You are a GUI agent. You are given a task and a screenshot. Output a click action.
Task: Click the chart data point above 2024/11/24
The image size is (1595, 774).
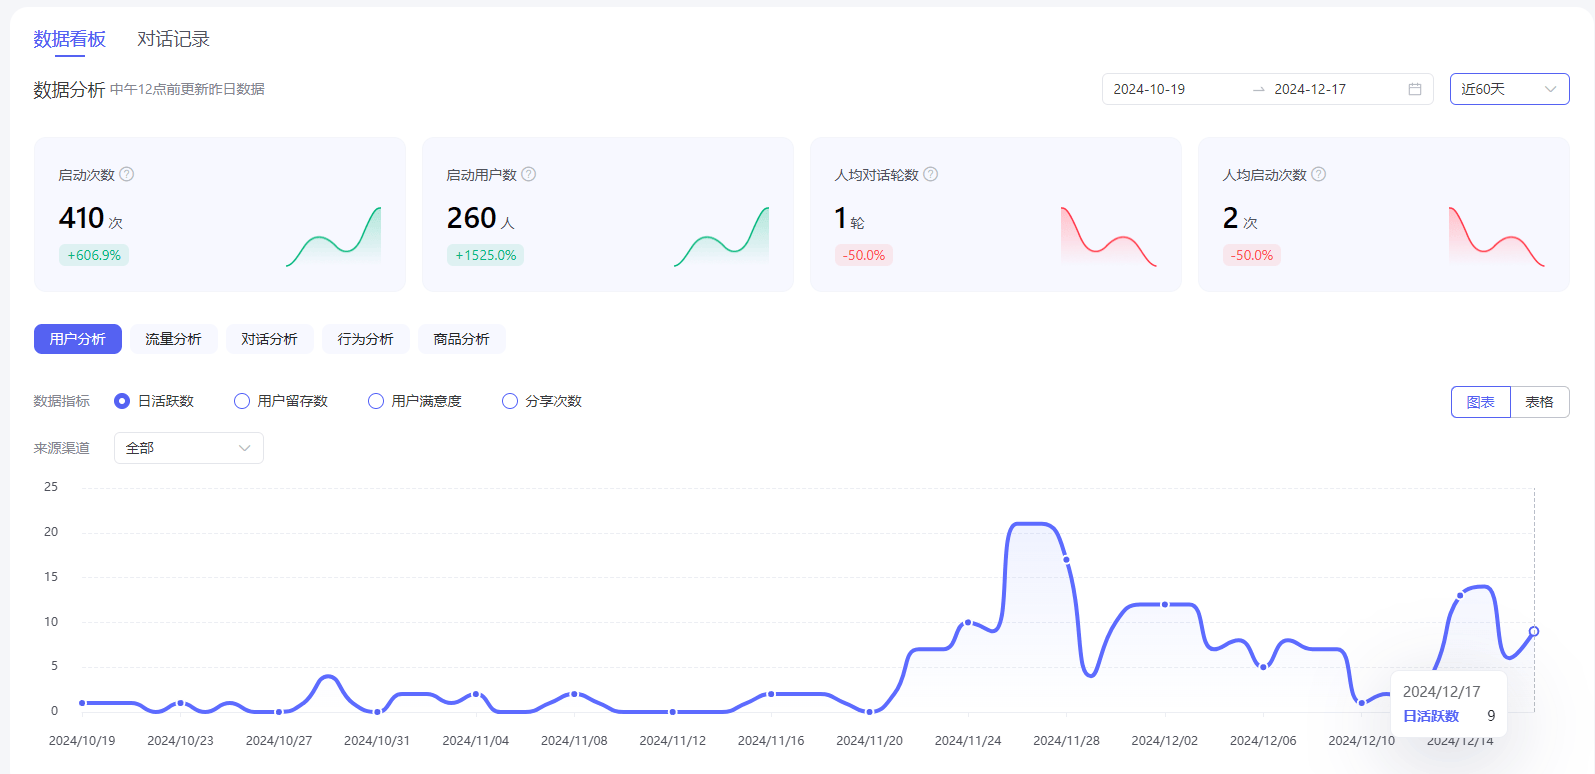pos(968,622)
